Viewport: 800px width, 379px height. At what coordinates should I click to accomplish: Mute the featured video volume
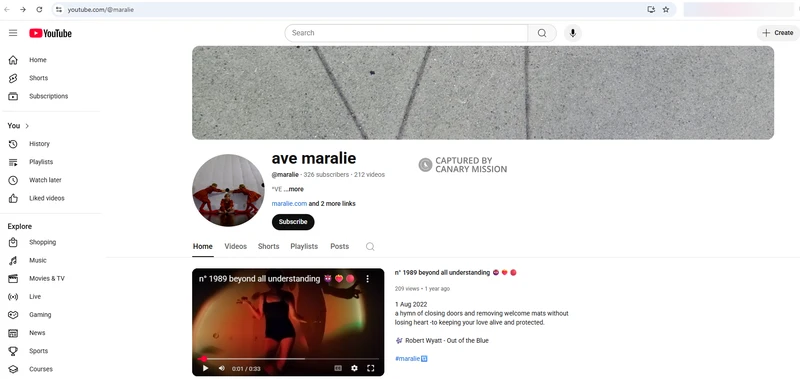[222, 368]
